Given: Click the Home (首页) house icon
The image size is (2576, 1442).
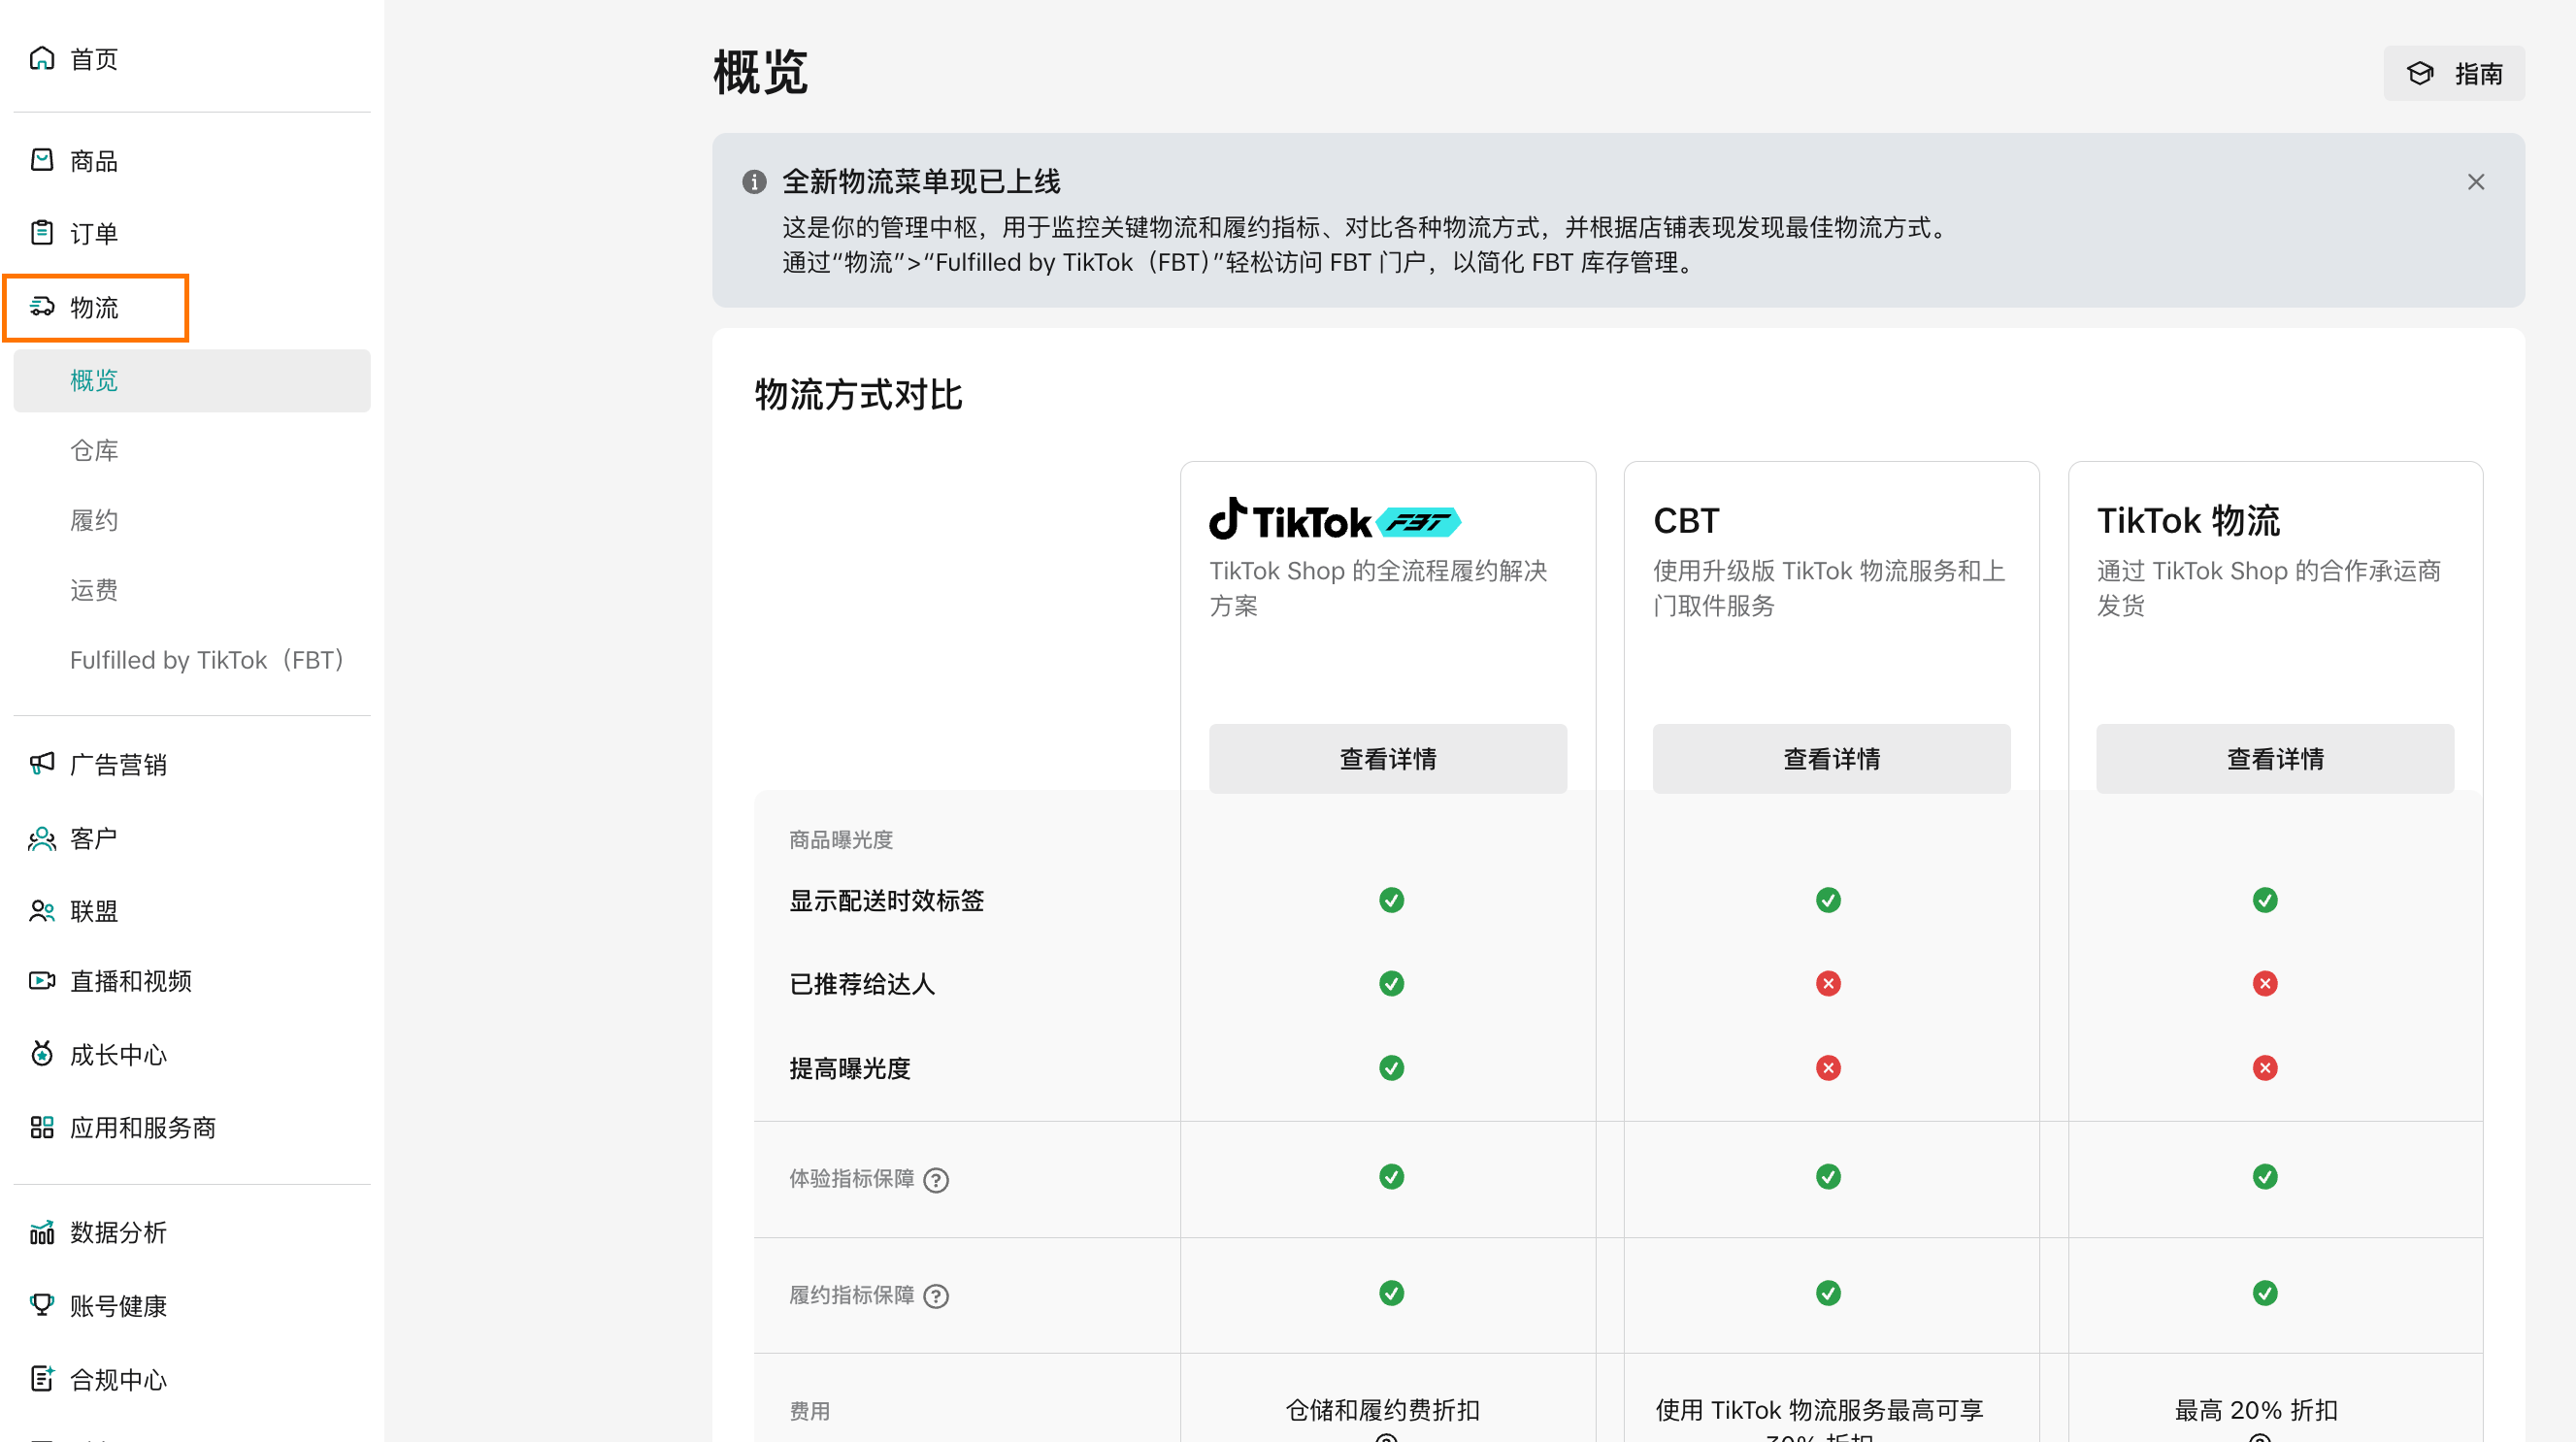Looking at the screenshot, I should pyautogui.click(x=42, y=59).
